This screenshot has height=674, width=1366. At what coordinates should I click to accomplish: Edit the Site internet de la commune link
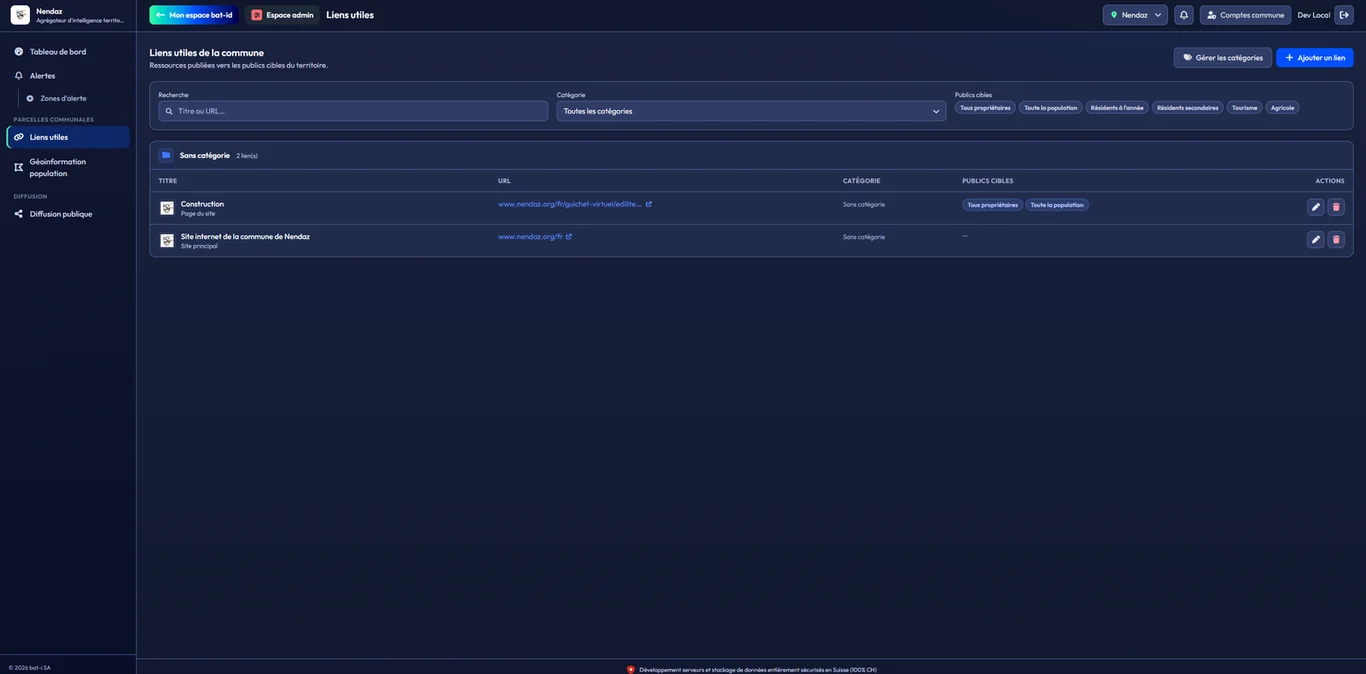[x=1316, y=240]
